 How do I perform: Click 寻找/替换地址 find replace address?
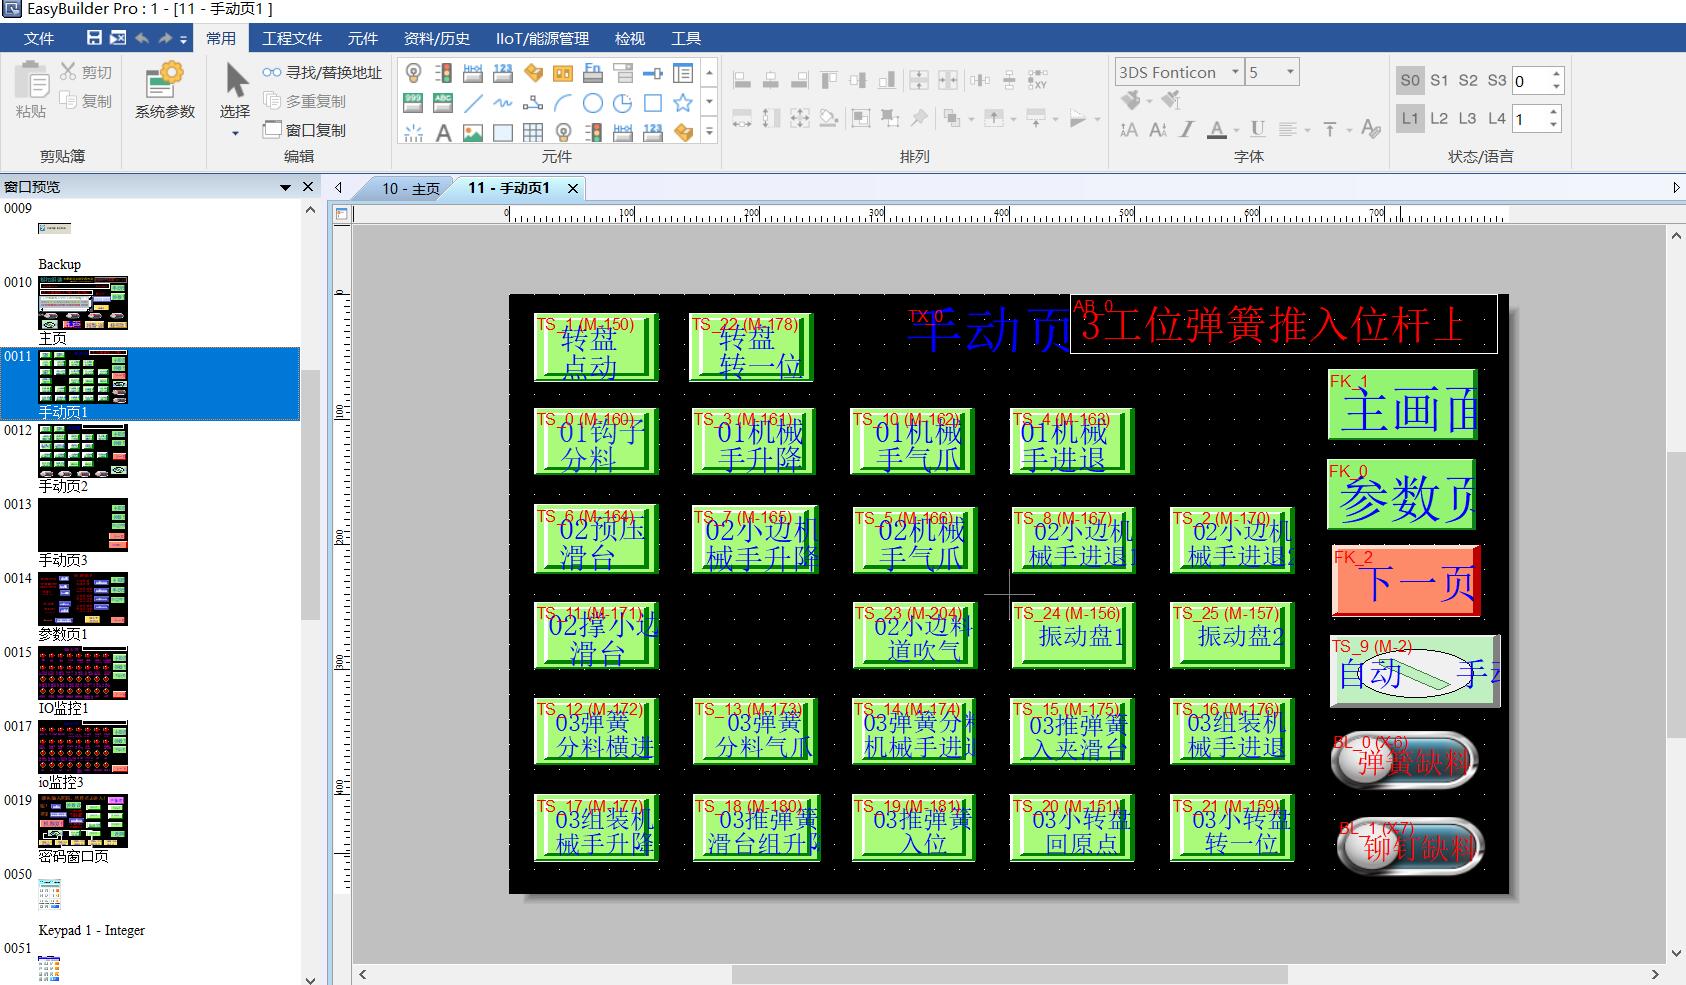tap(322, 72)
